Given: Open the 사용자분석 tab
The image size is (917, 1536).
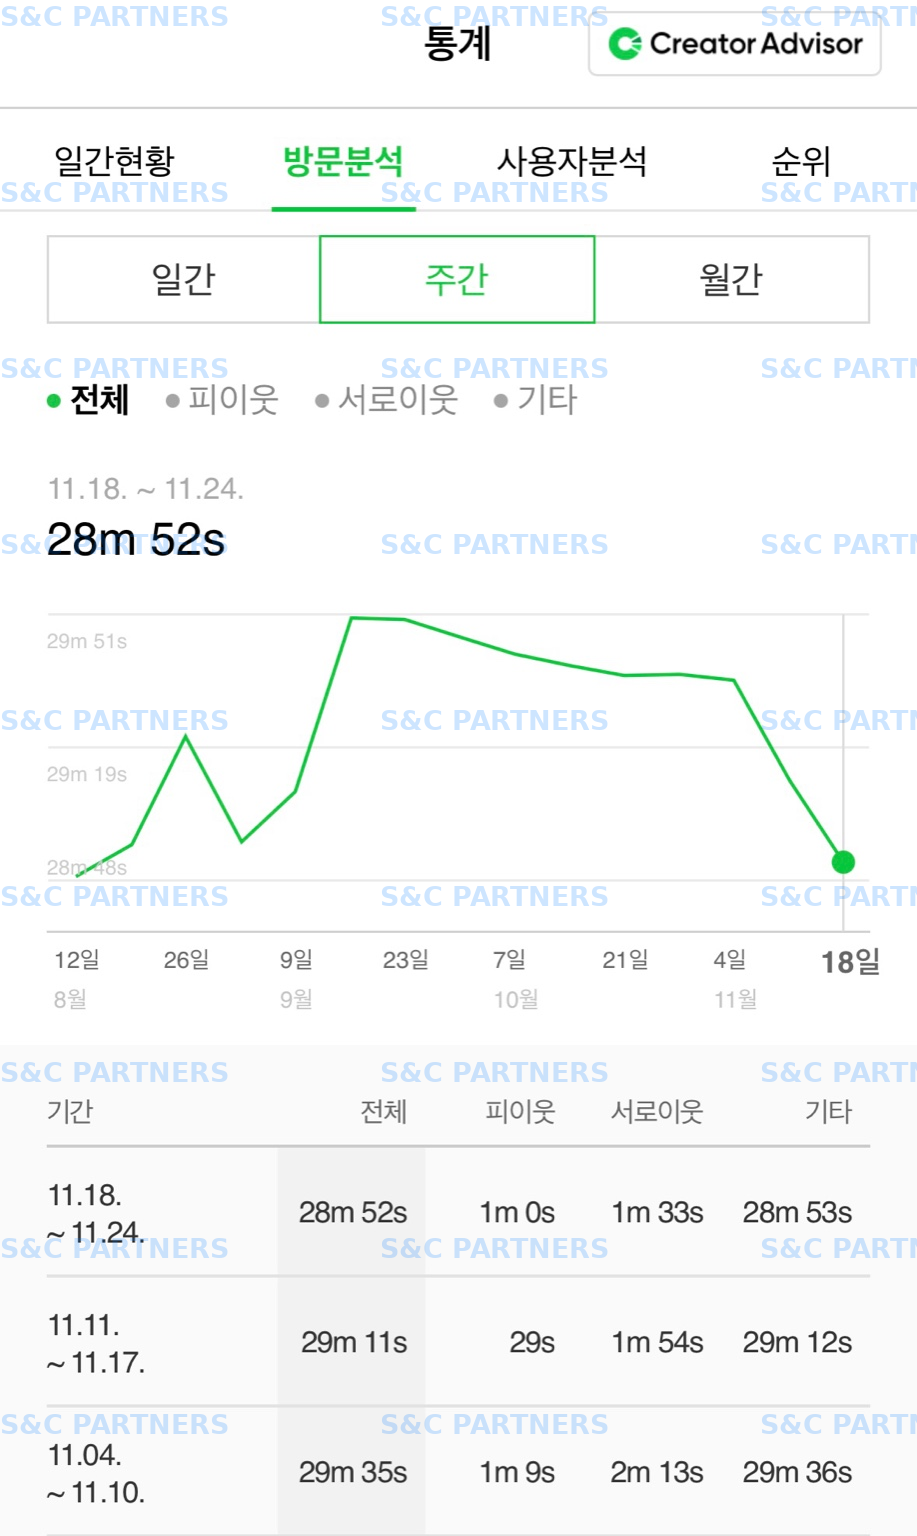Looking at the screenshot, I should [572, 161].
